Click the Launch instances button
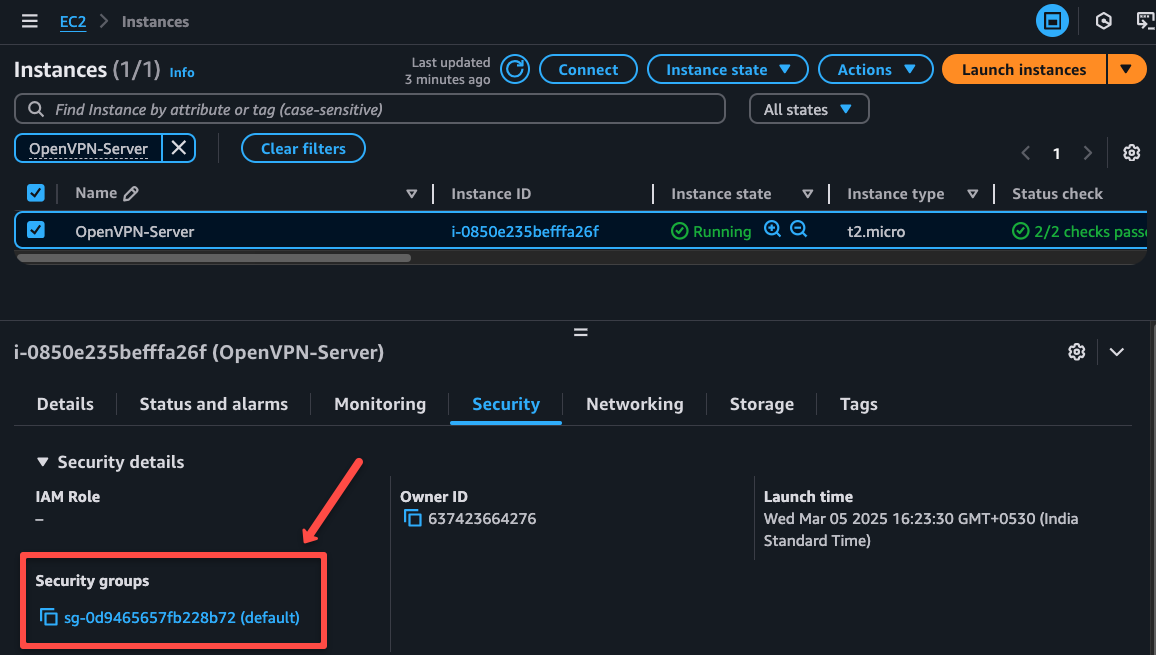Viewport: 1156px width, 655px height. pos(1023,69)
